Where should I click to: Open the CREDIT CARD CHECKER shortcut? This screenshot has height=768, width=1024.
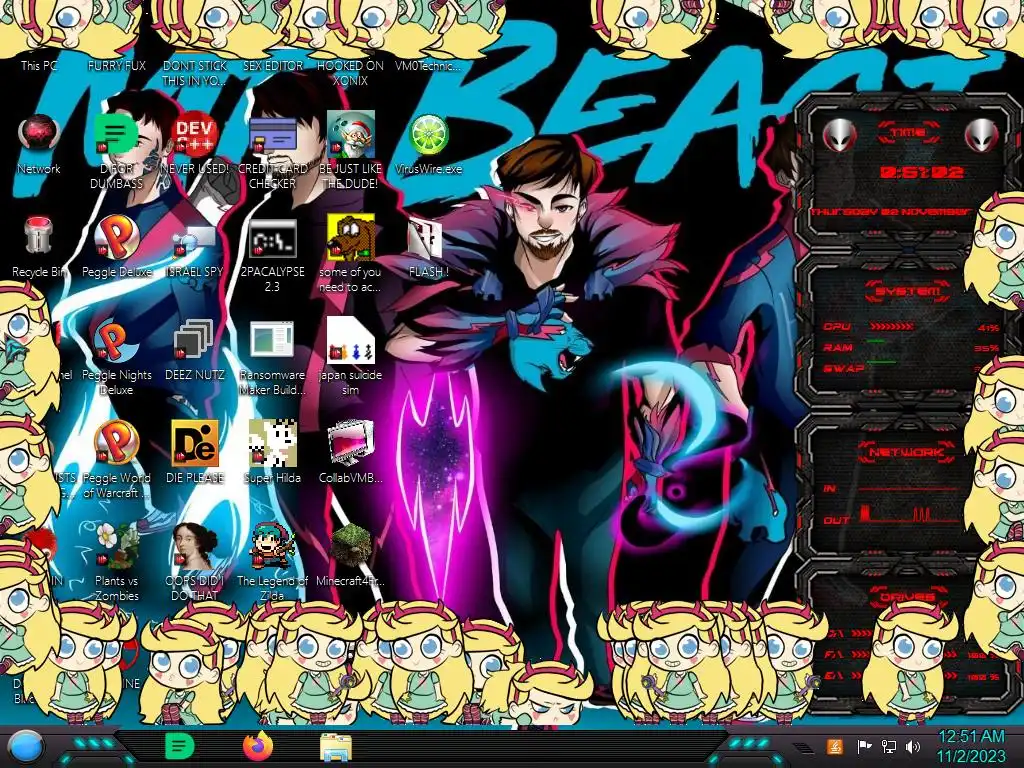[272, 136]
